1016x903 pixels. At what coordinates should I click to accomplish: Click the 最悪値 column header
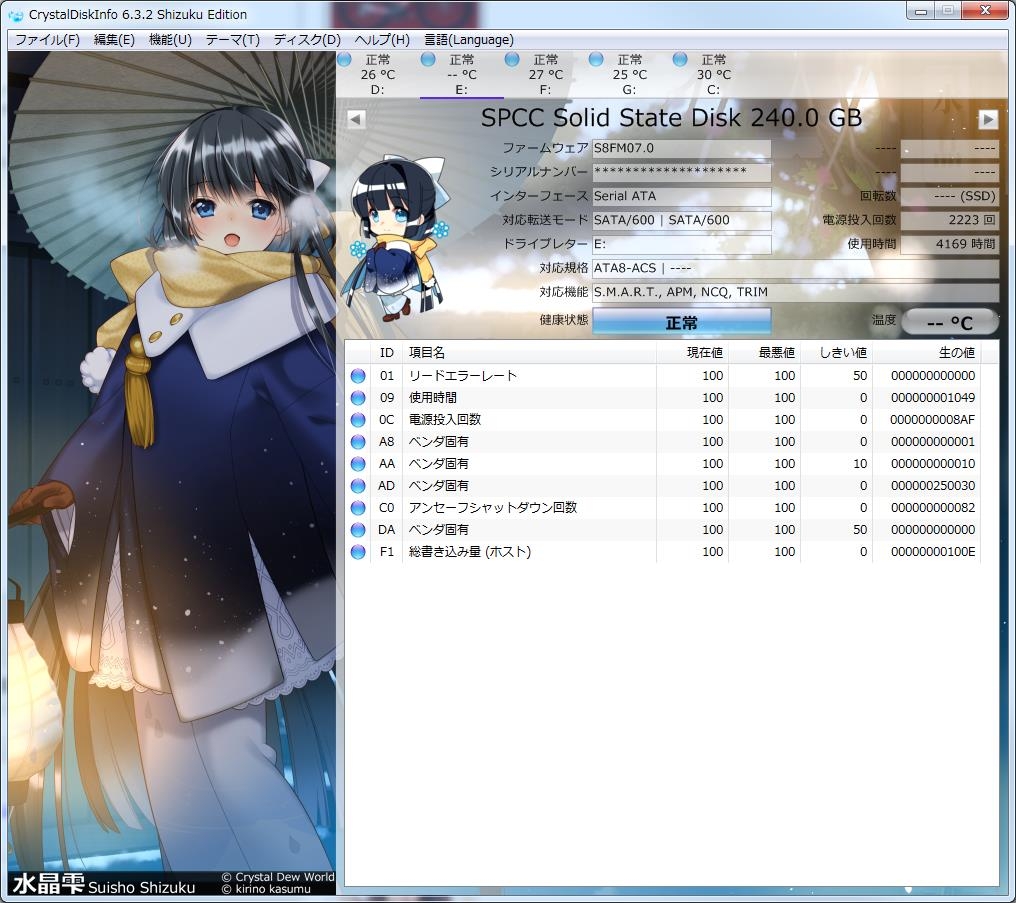(765, 352)
